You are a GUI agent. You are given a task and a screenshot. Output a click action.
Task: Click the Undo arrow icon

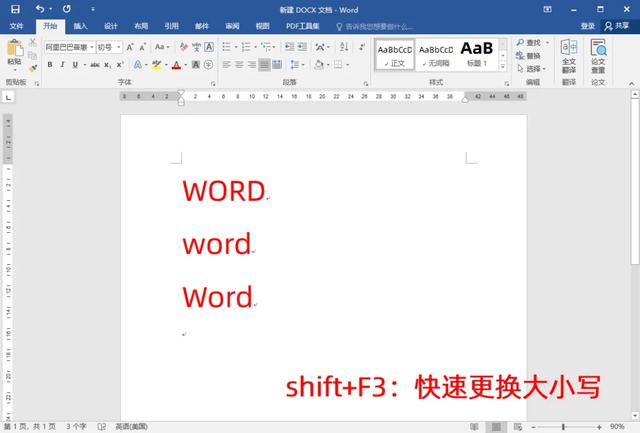click(x=40, y=9)
